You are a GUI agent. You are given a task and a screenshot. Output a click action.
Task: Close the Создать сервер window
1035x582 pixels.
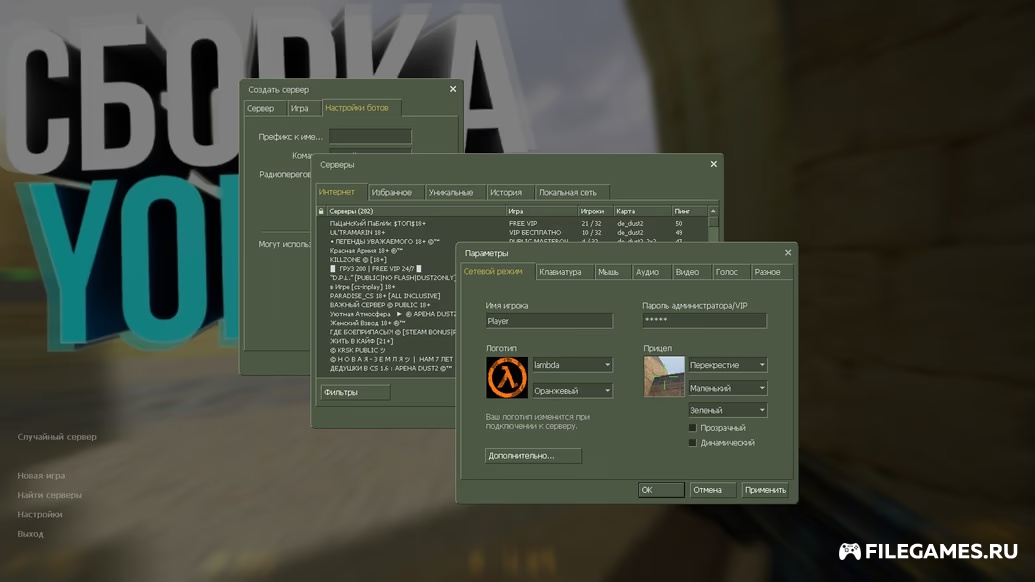point(453,89)
